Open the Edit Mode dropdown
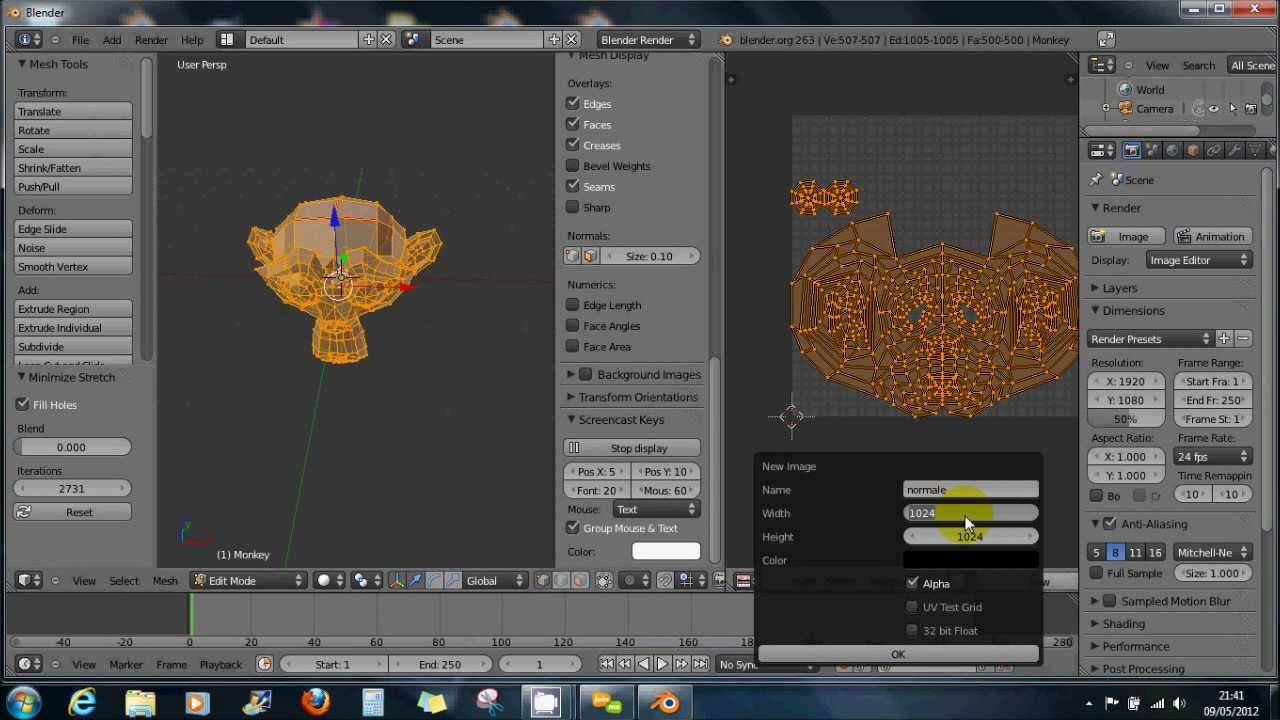The image size is (1280, 720). [x=248, y=580]
